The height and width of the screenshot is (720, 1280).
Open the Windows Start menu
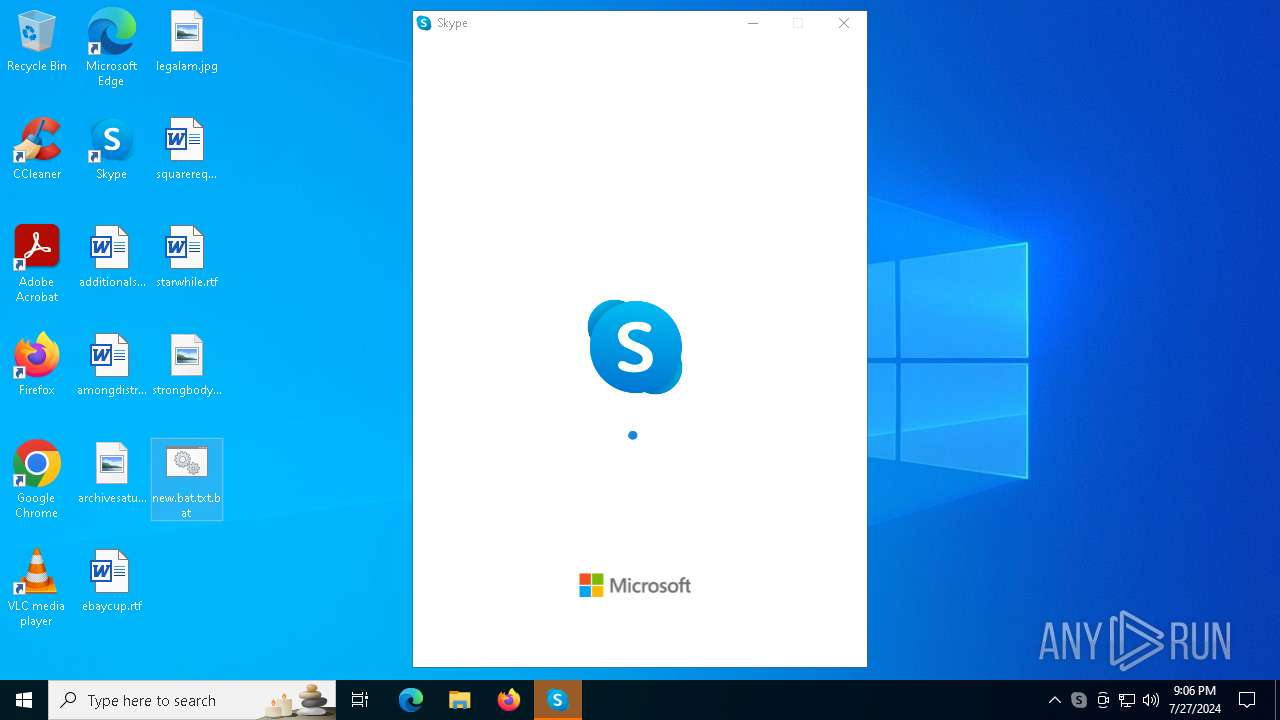pyautogui.click(x=24, y=700)
